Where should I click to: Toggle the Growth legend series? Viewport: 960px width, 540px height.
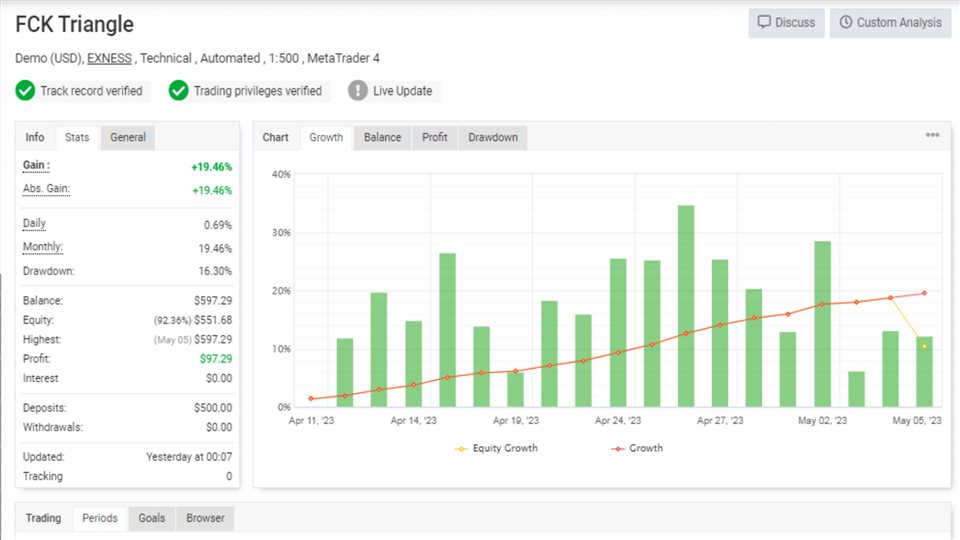pos(637,448)
